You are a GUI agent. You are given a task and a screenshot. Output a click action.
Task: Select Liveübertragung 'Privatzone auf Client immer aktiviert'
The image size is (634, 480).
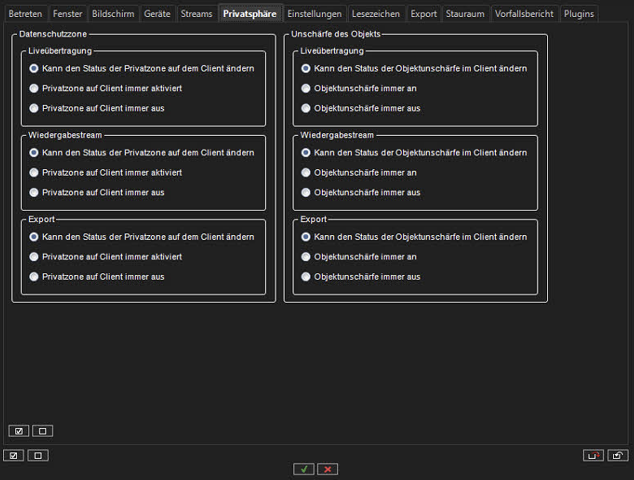point(106,88)
